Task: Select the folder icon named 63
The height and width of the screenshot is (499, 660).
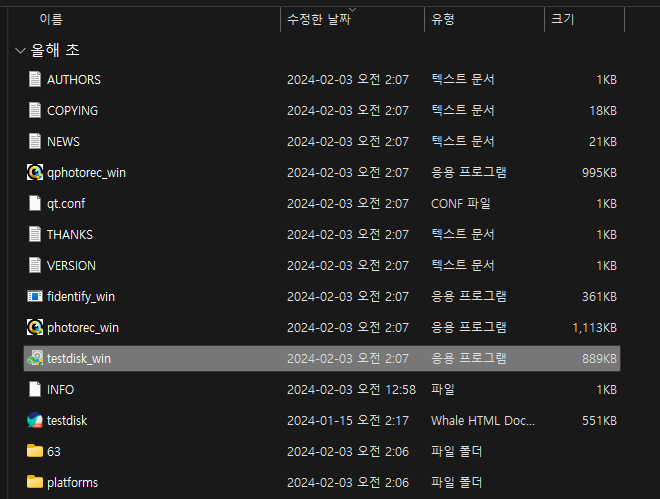Action: (x=35, y=451)
